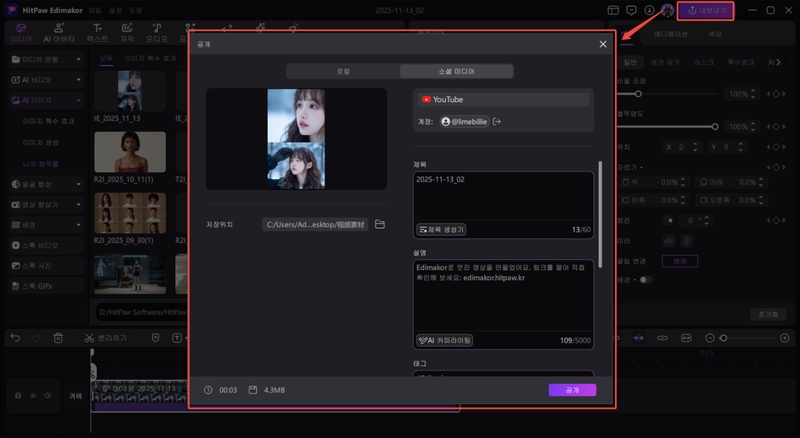Select the R2I_2025_10_11(1) media thumbnail
The height and width of the screenshot is (438, 800).
click(130, 152)
